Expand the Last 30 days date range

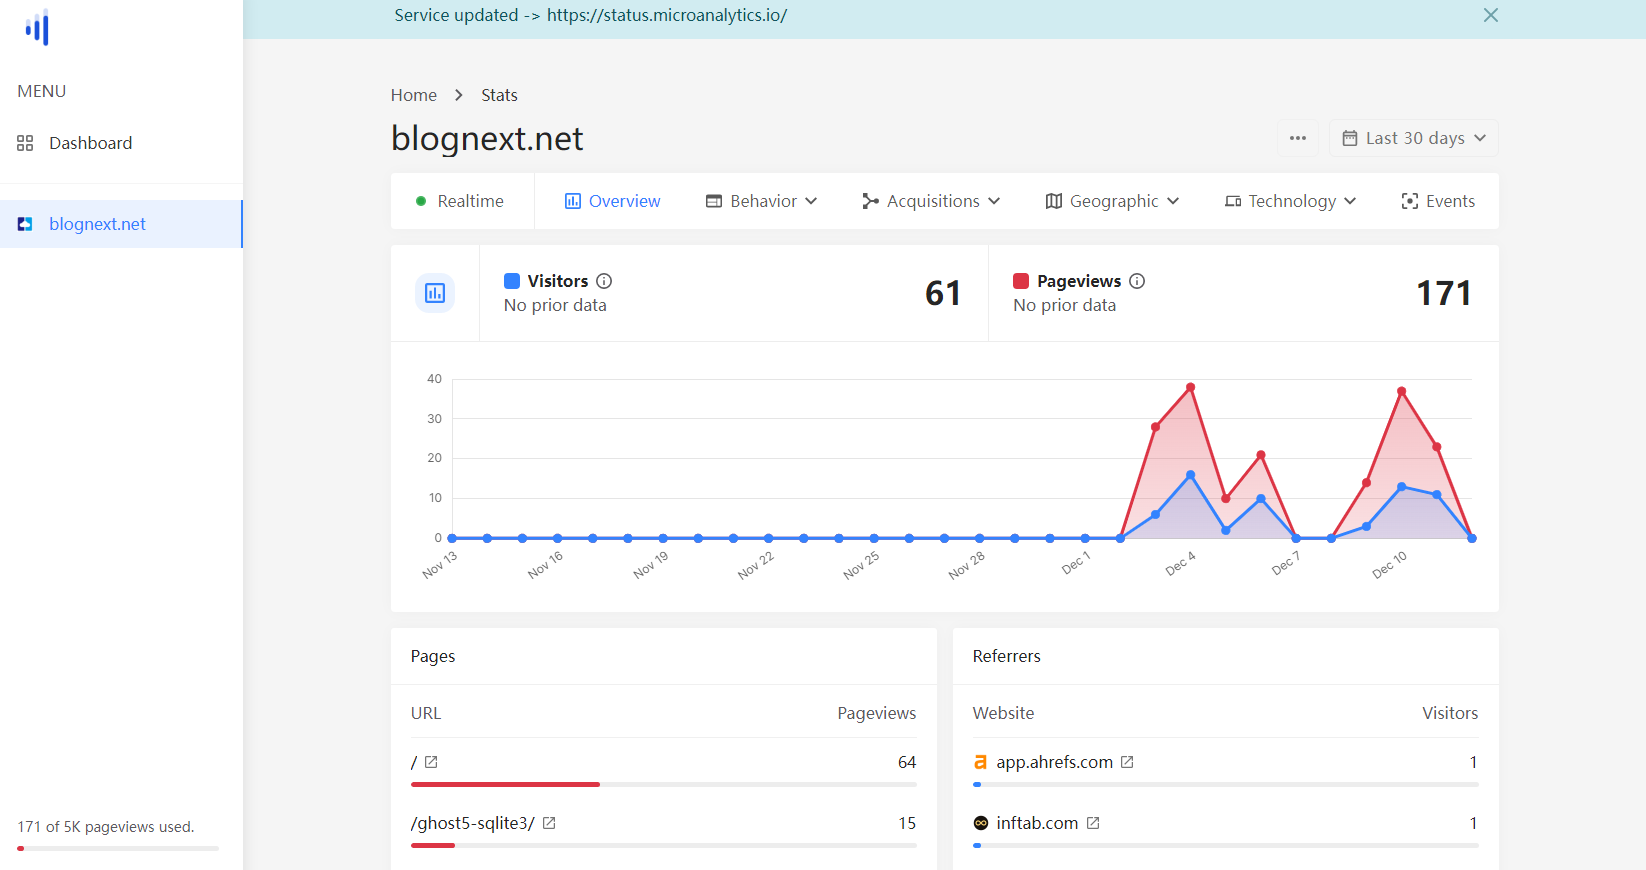(1413, 138)
